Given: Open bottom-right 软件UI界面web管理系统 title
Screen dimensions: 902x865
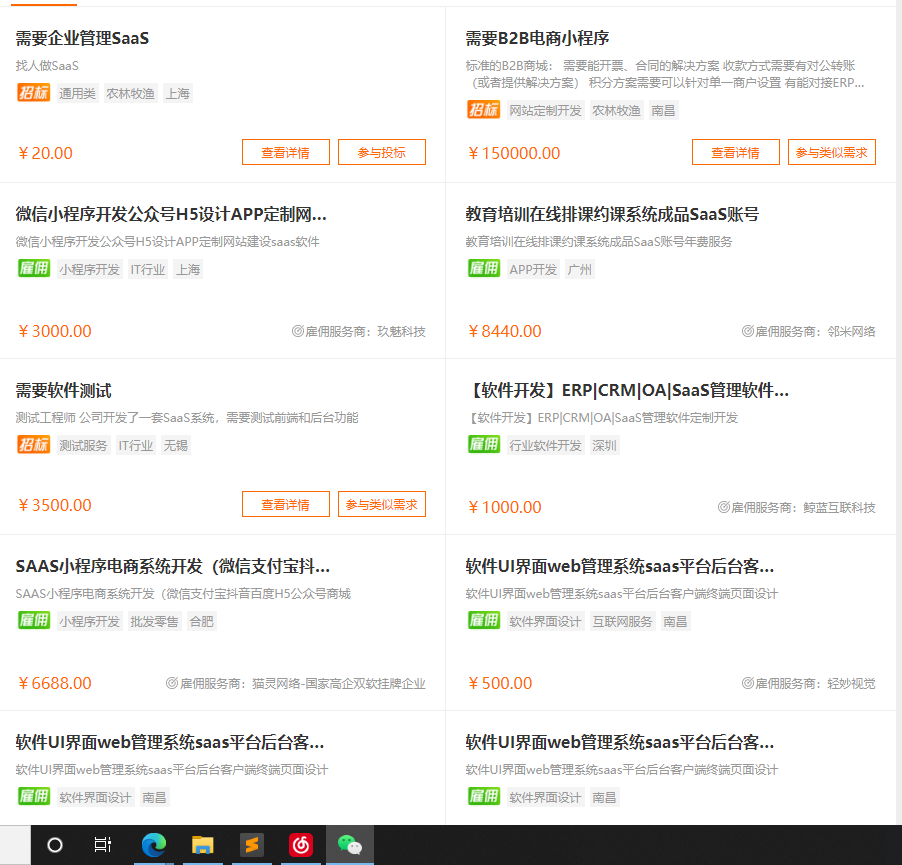Looking at the screenshot, I should click(x=620, y=742).
